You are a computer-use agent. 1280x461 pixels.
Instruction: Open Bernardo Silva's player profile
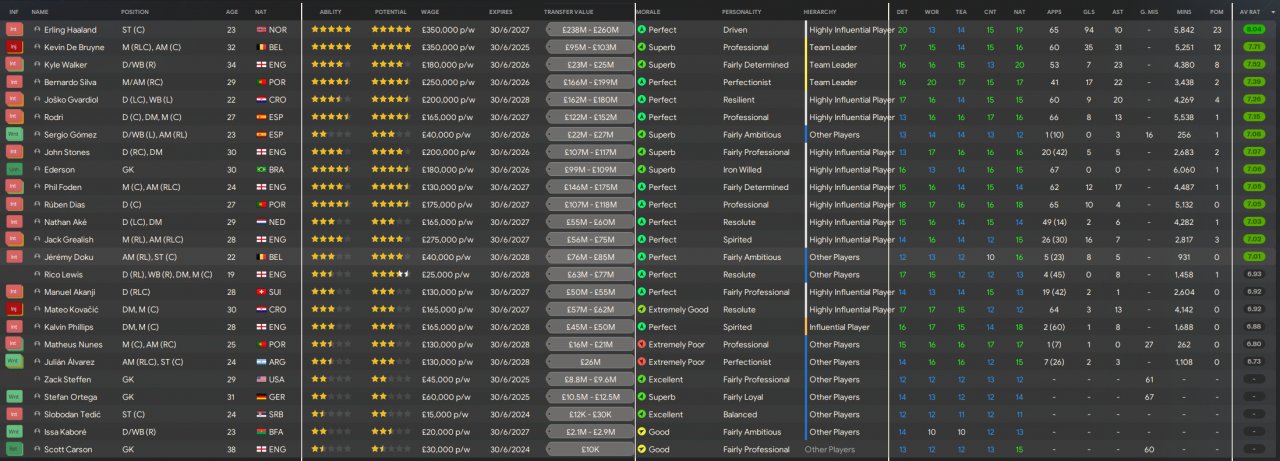click(x=67, y=82)
